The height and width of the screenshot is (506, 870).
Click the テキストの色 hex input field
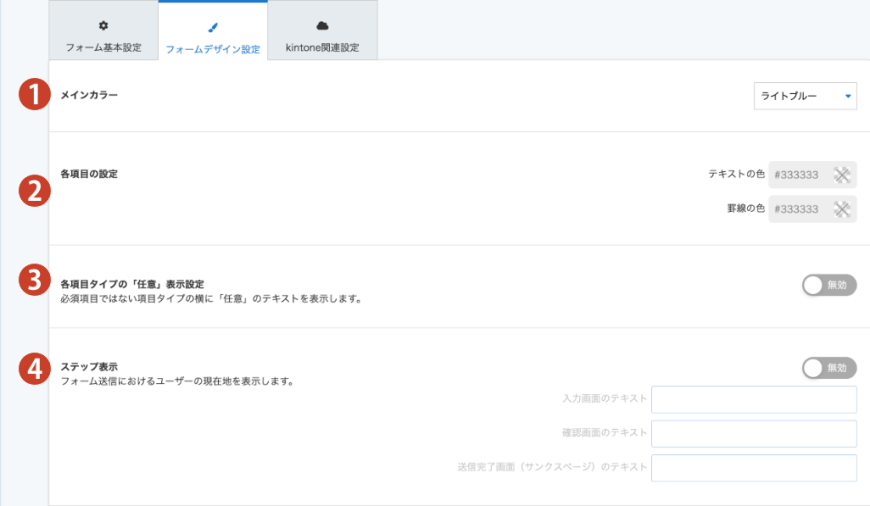pyautogui.click(x=812, y=175)
